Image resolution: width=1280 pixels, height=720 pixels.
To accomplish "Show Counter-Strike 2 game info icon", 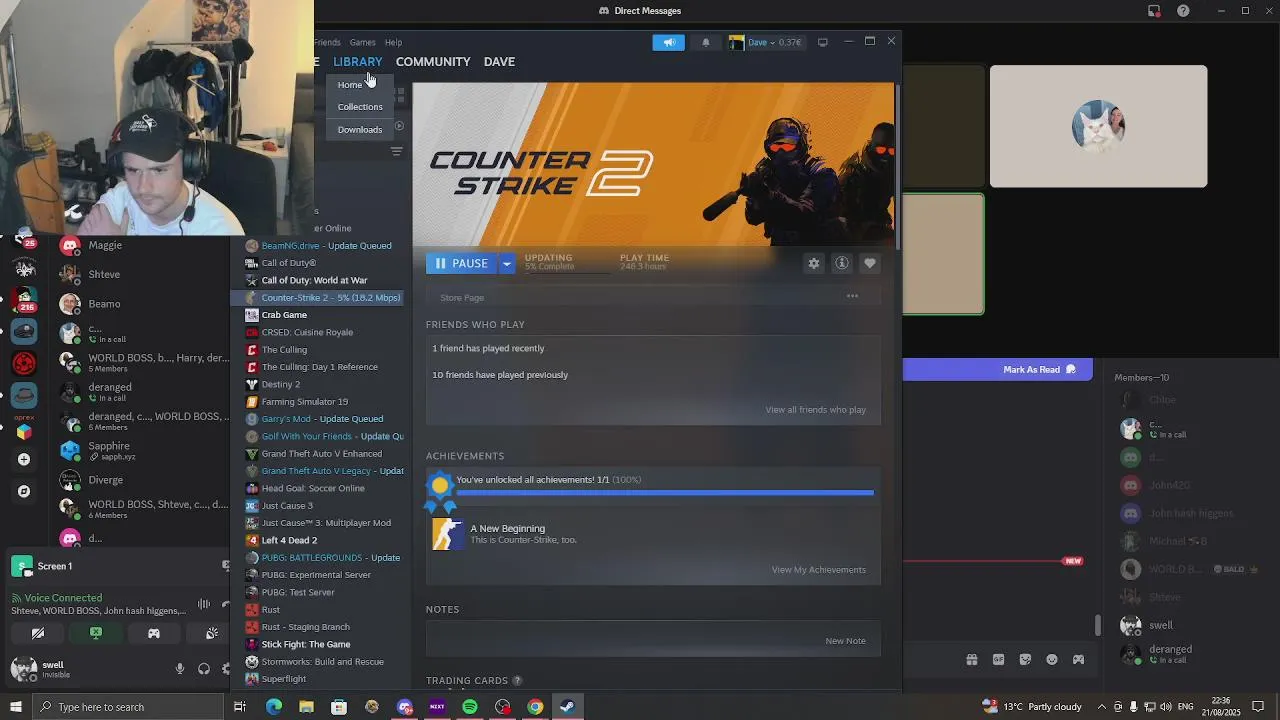I will click(842, 263).
